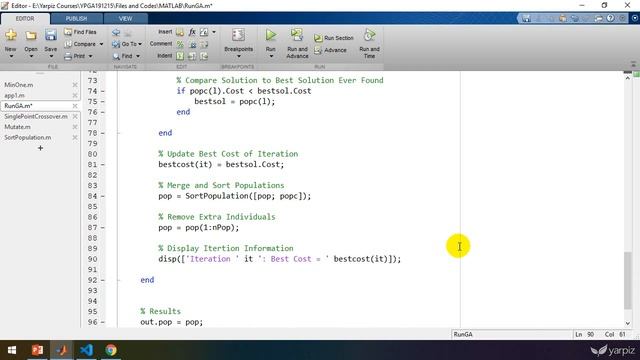Toggle breakpoint on line 75
640x360 pixels.
[103, 102]
